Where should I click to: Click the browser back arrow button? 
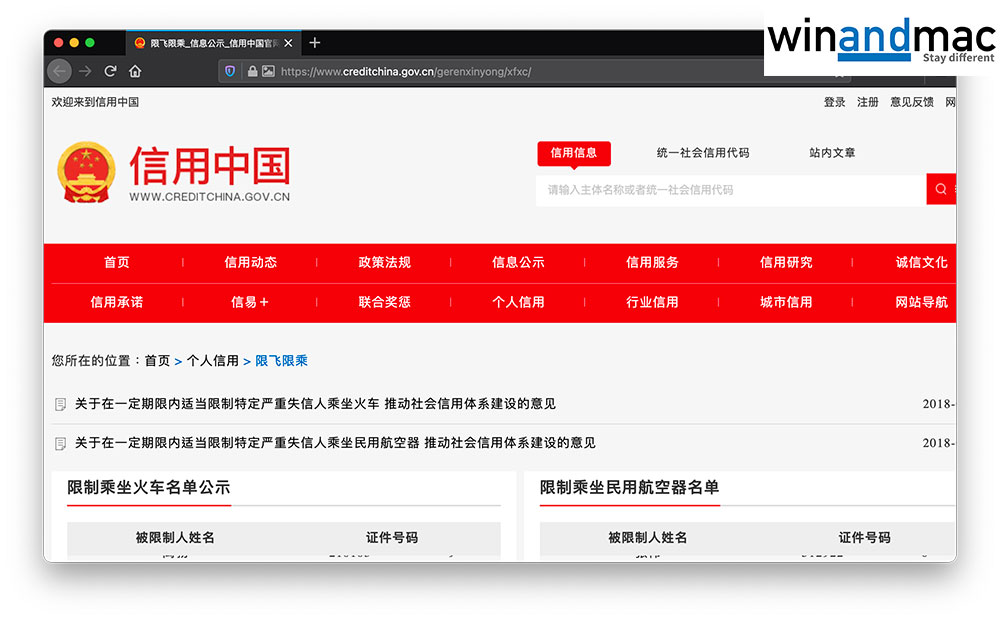60,71
